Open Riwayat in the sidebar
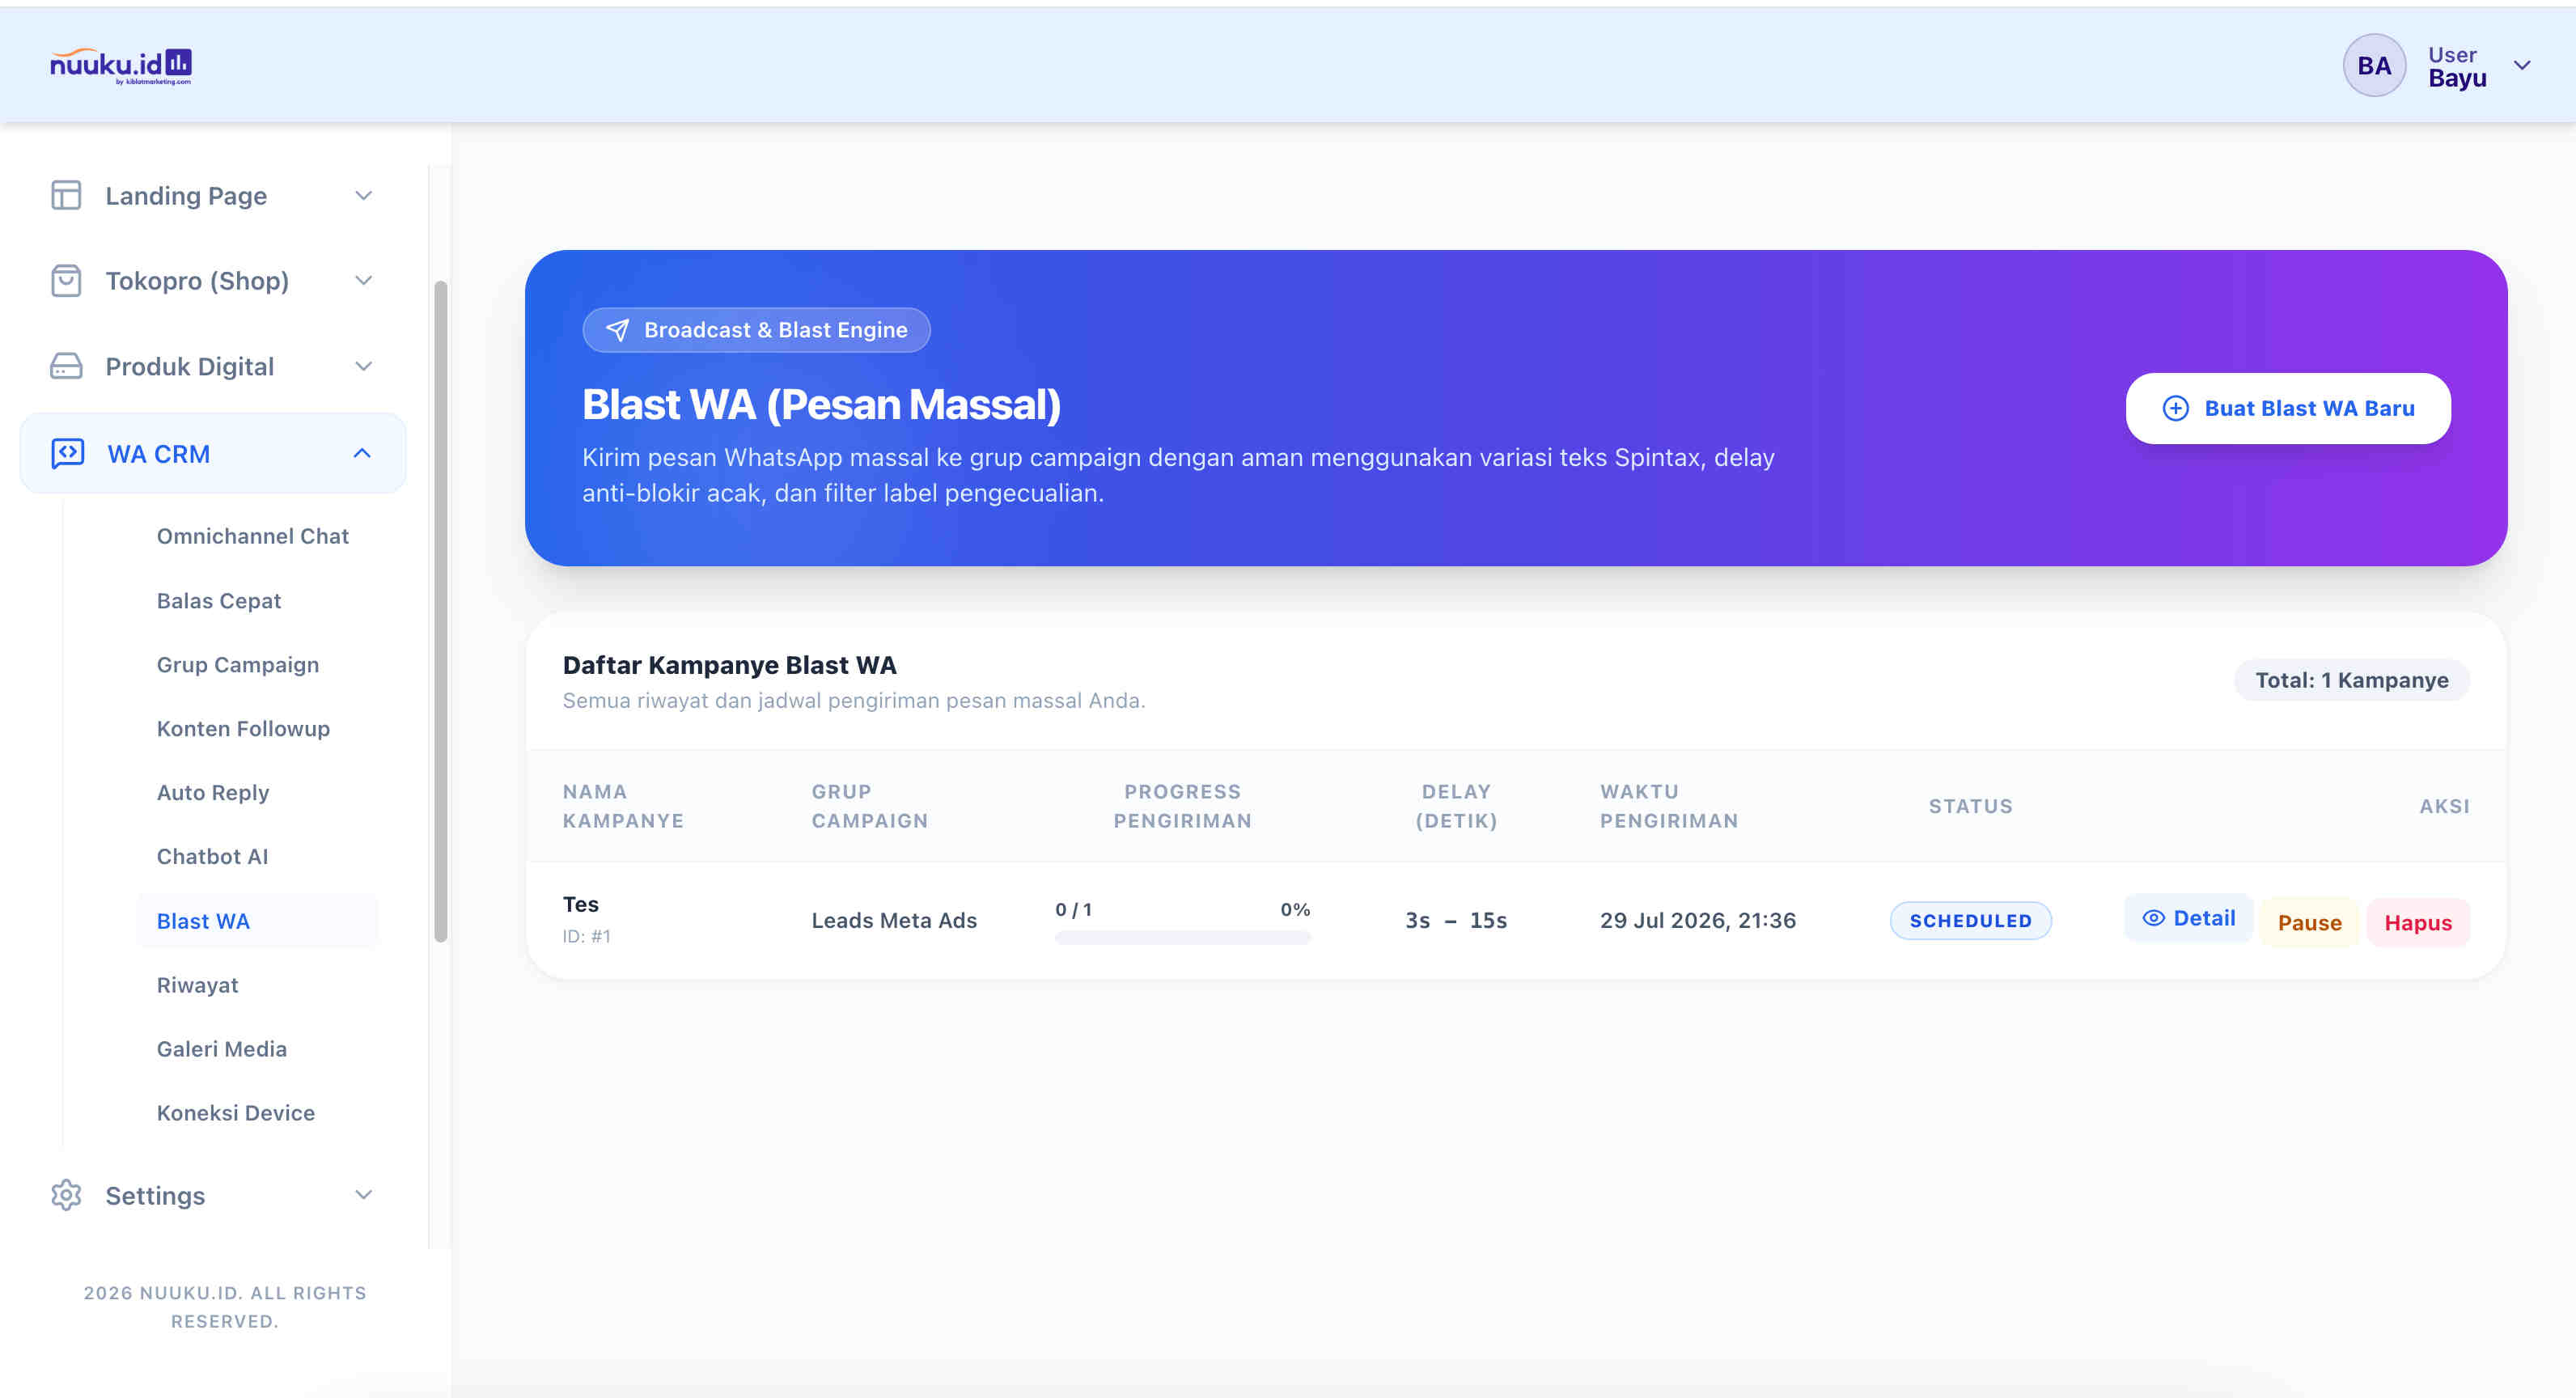The width and height of the screenshot is (2576, 1398). (x=198, y=985)
